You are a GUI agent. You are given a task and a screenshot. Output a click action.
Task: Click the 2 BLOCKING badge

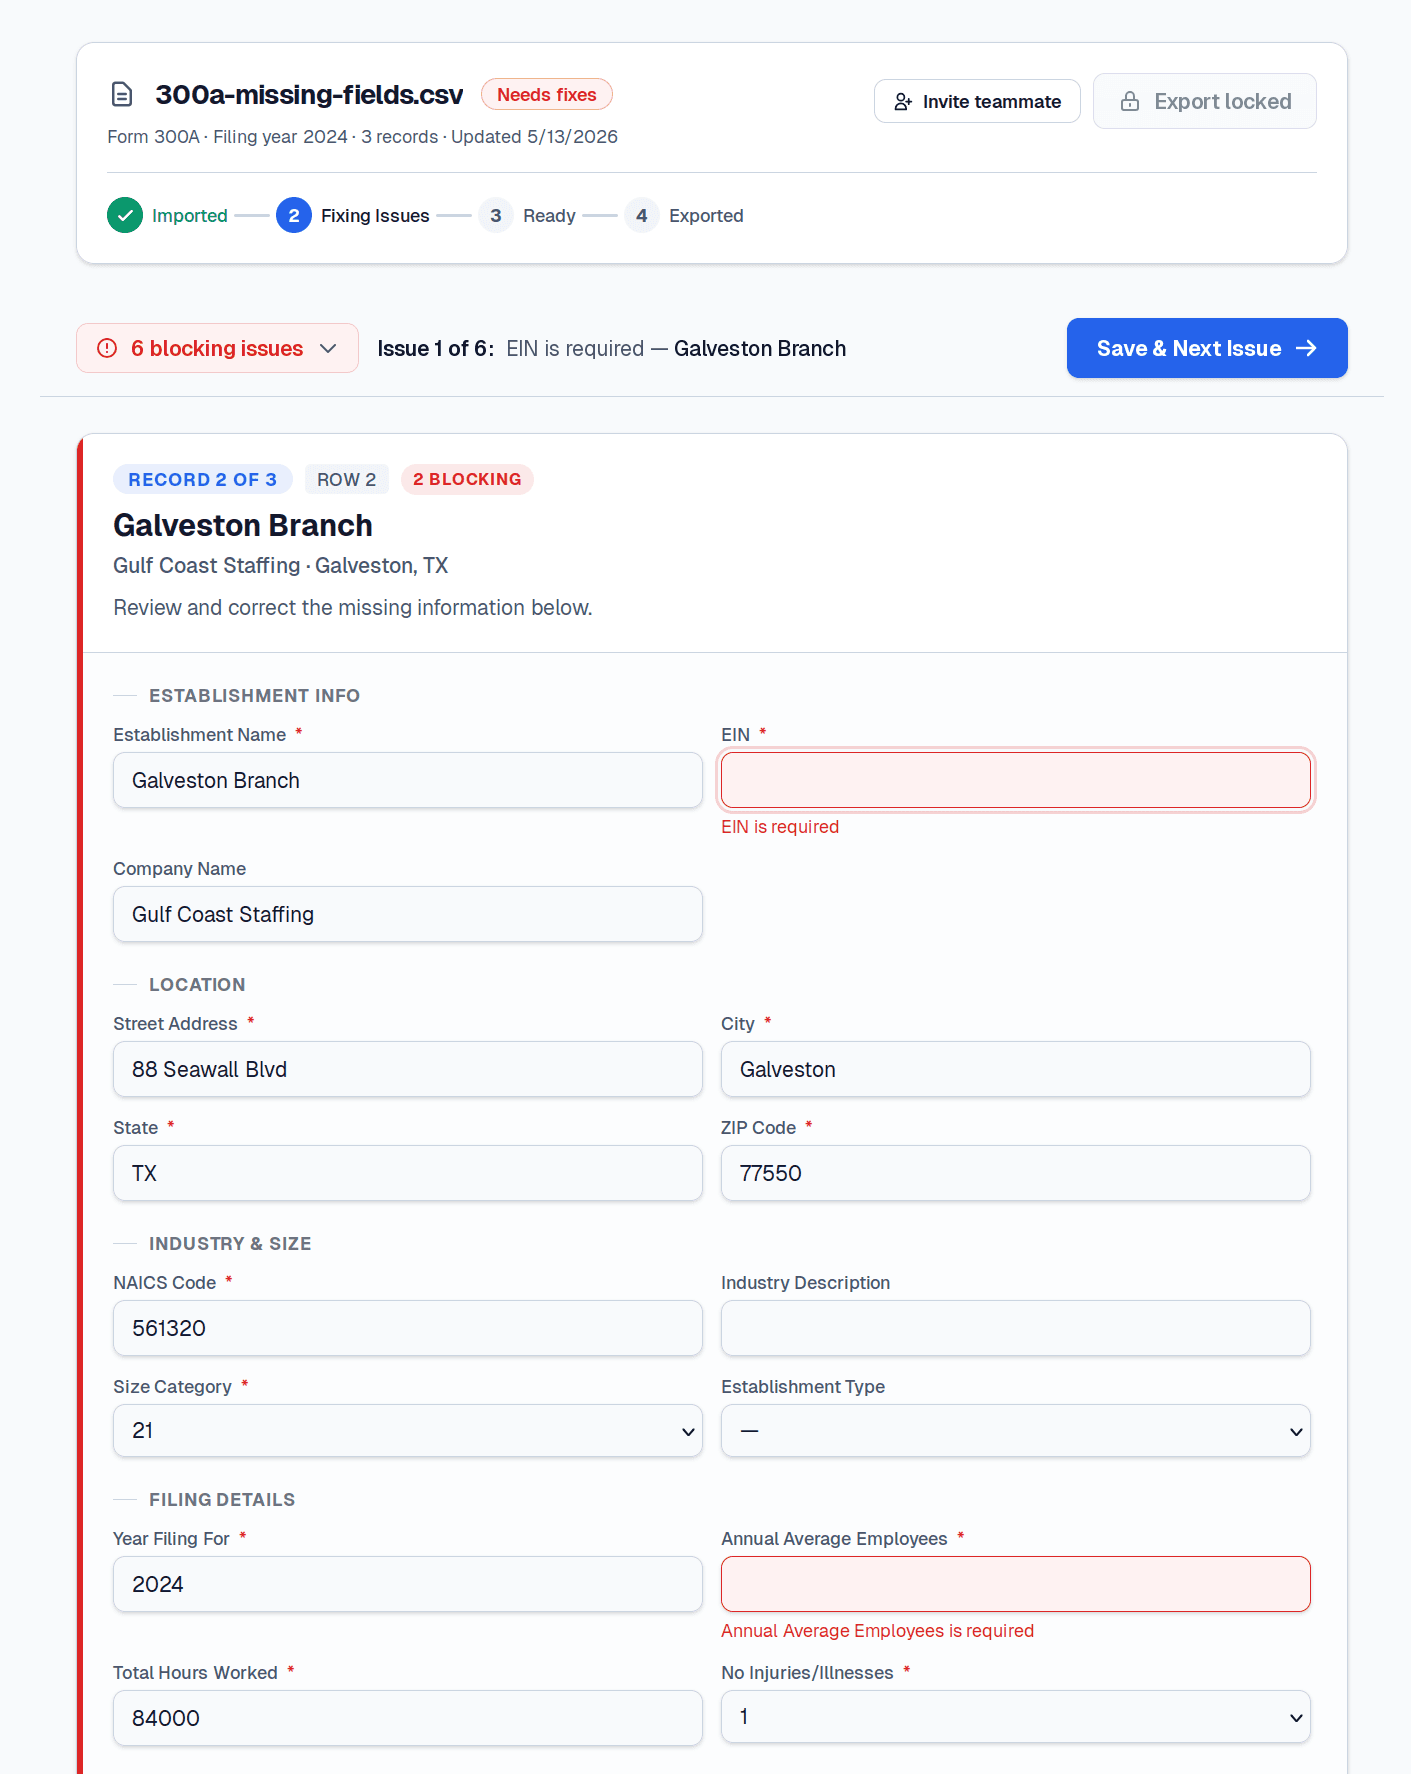click(467, 479)
